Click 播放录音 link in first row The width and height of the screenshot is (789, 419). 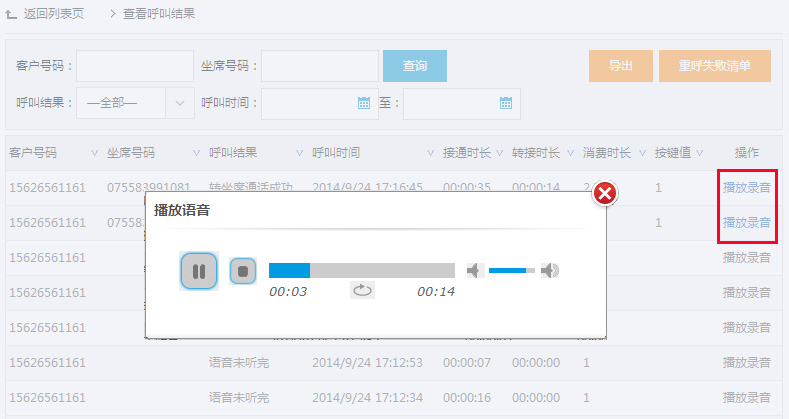747,187
